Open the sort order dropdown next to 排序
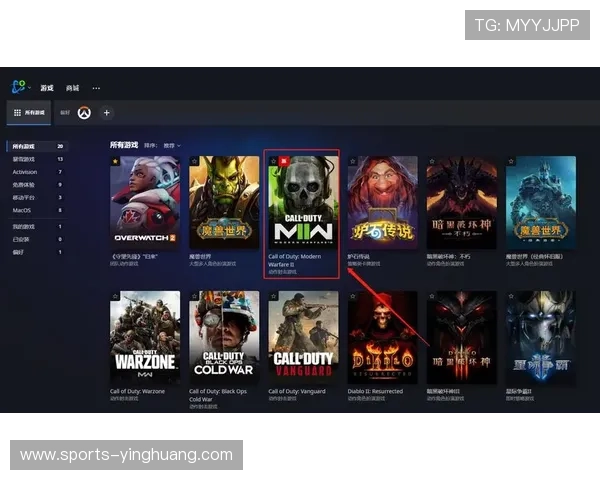 point(172,145)
